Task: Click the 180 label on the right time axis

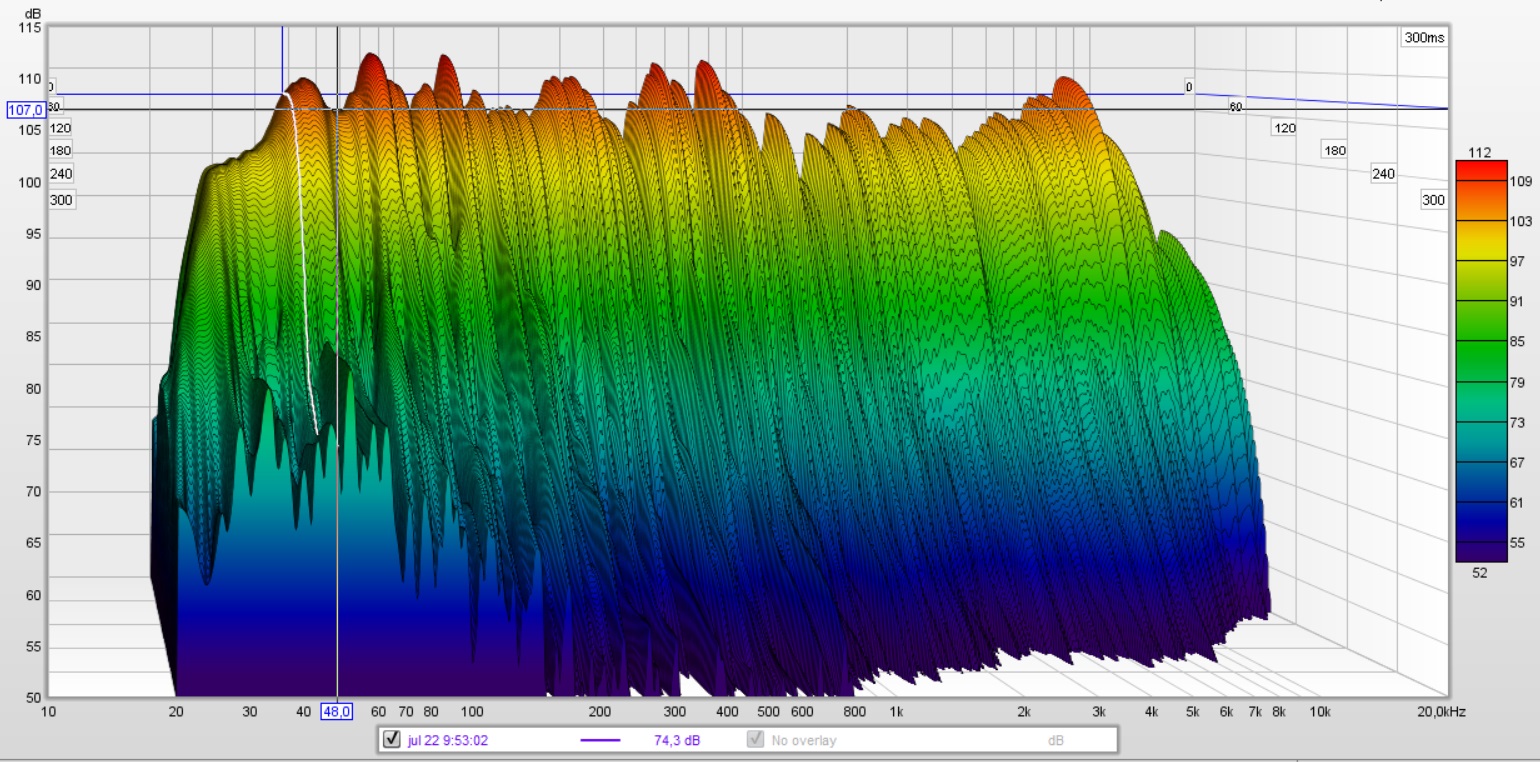Action: point(1334,151)
